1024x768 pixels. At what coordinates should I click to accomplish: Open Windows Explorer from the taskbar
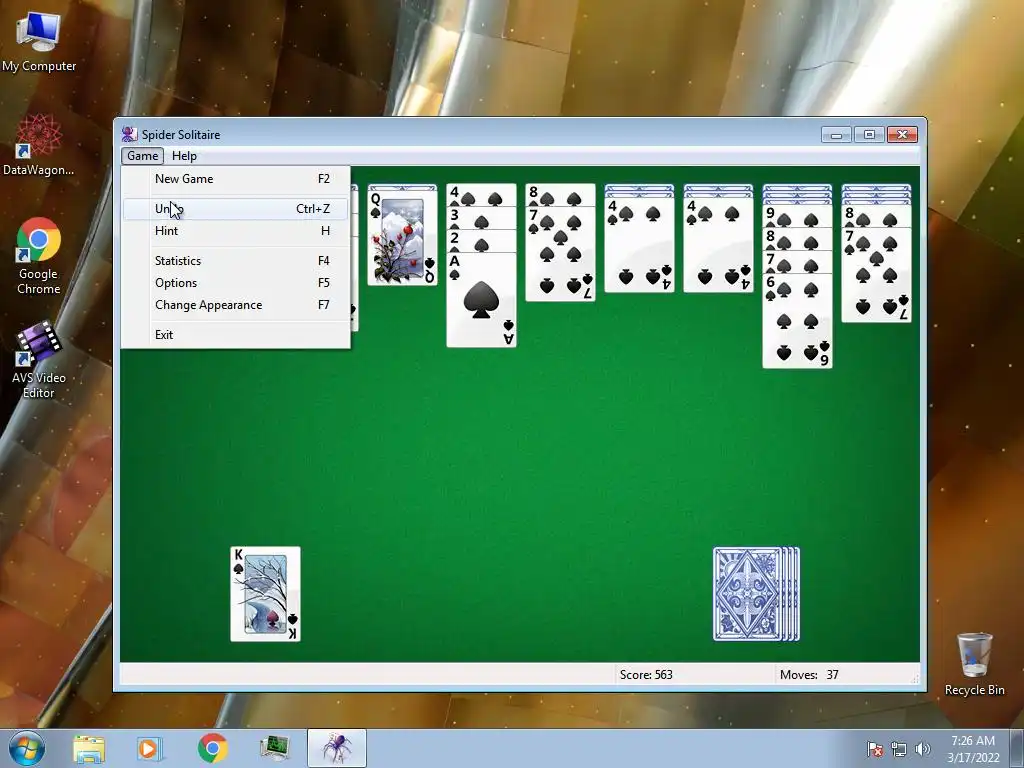[89, 748]
